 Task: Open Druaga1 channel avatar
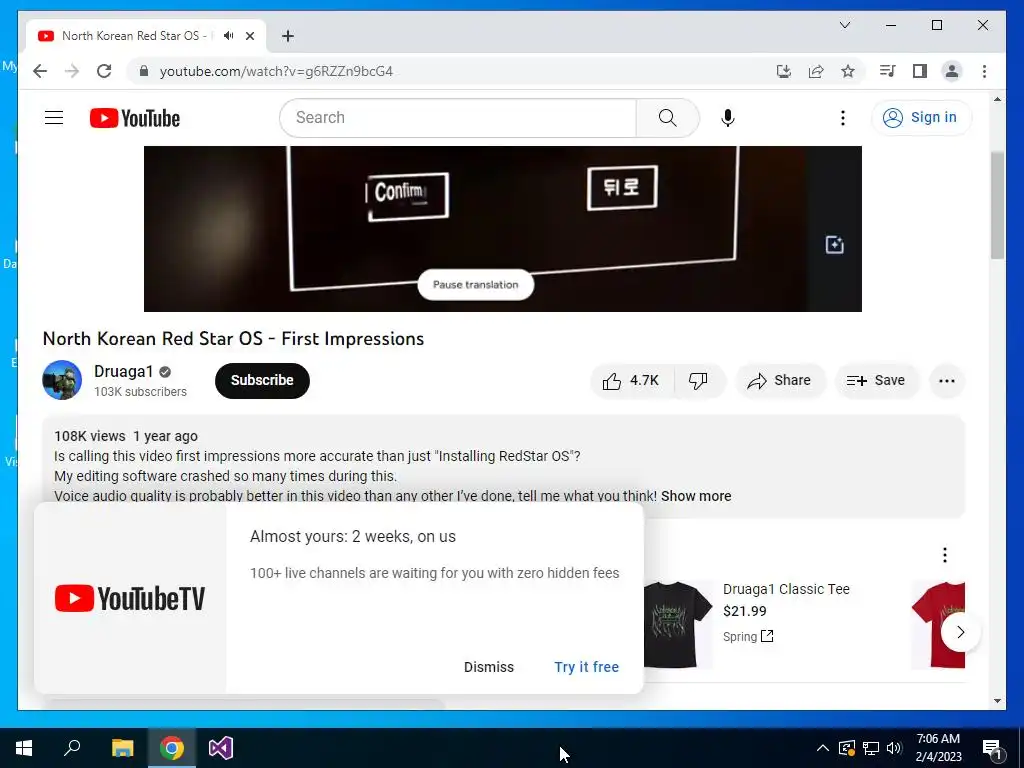tap(62, 380)
